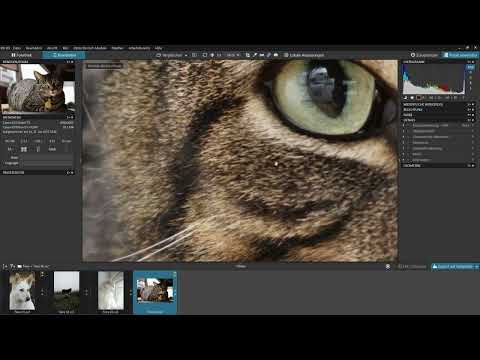The height and width of the screenshot is (360, 480).
Task: Collapse the Details palette
Action: (438, 120)
